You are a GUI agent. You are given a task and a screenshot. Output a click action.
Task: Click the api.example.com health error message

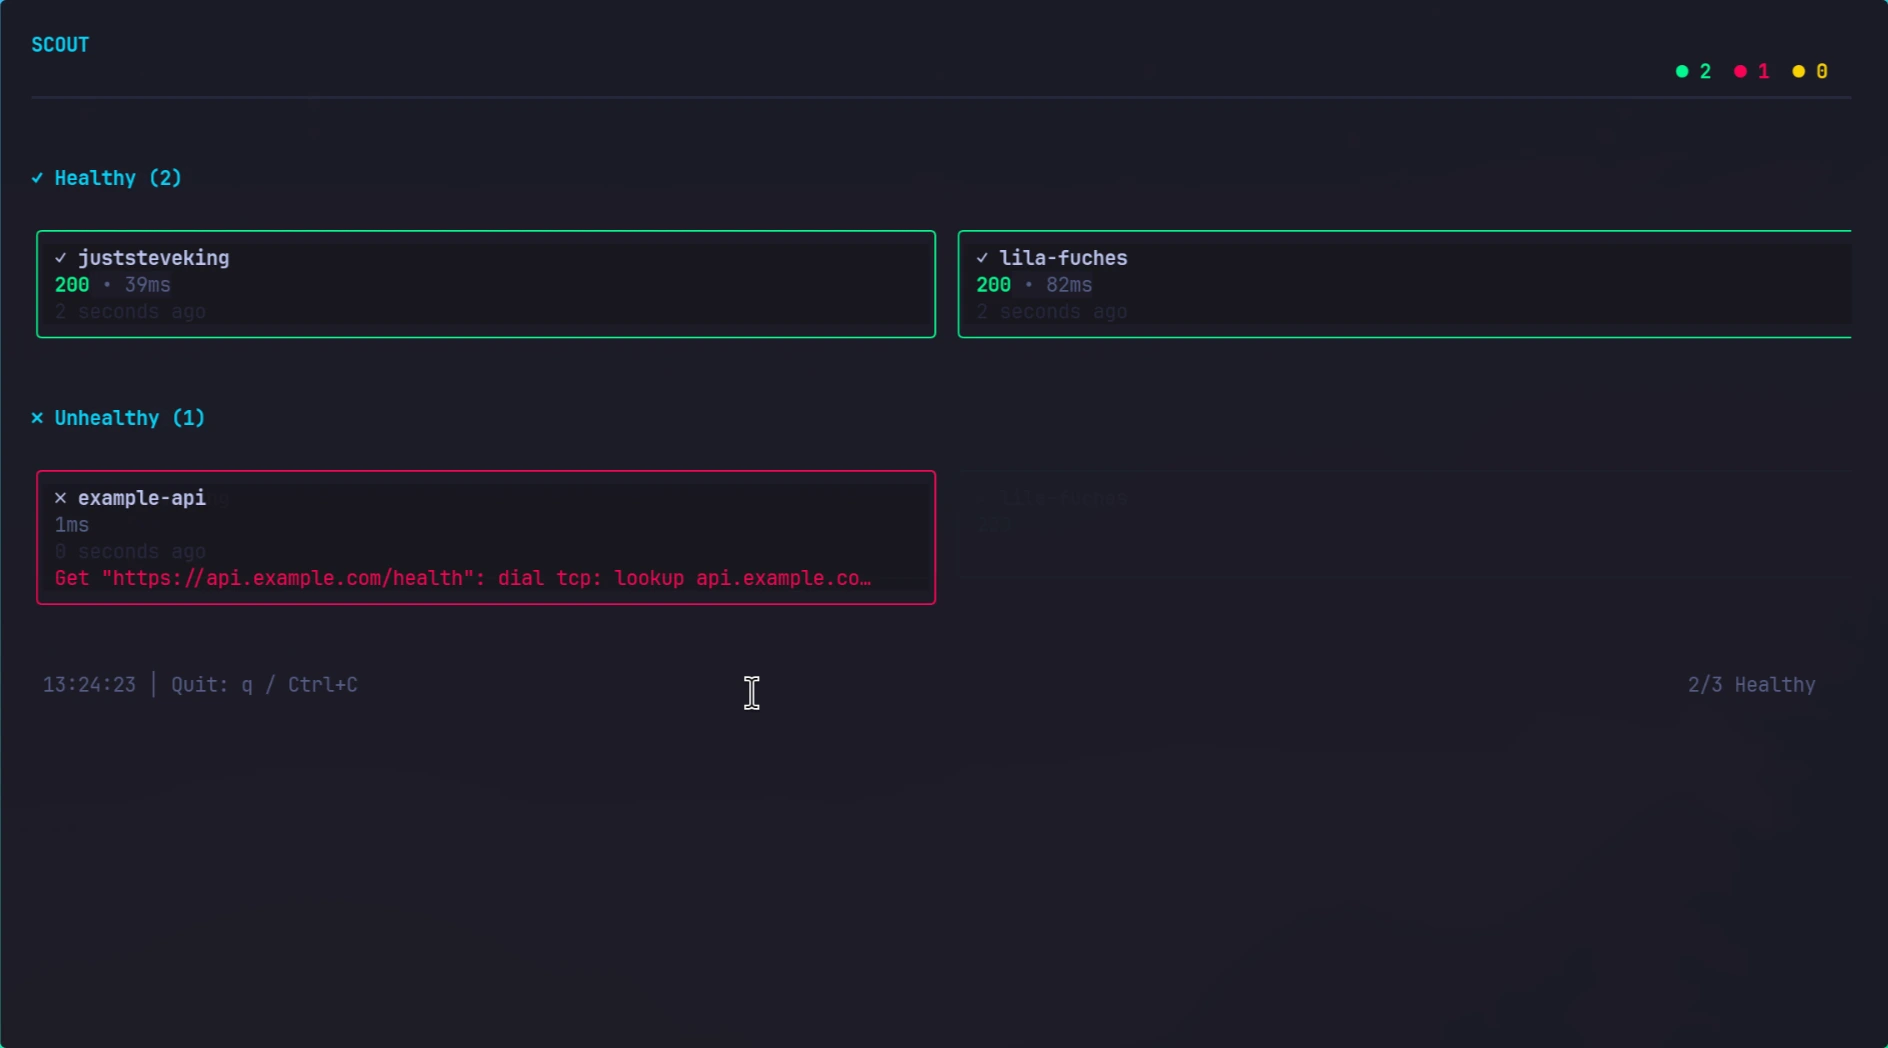coord(463,578)
